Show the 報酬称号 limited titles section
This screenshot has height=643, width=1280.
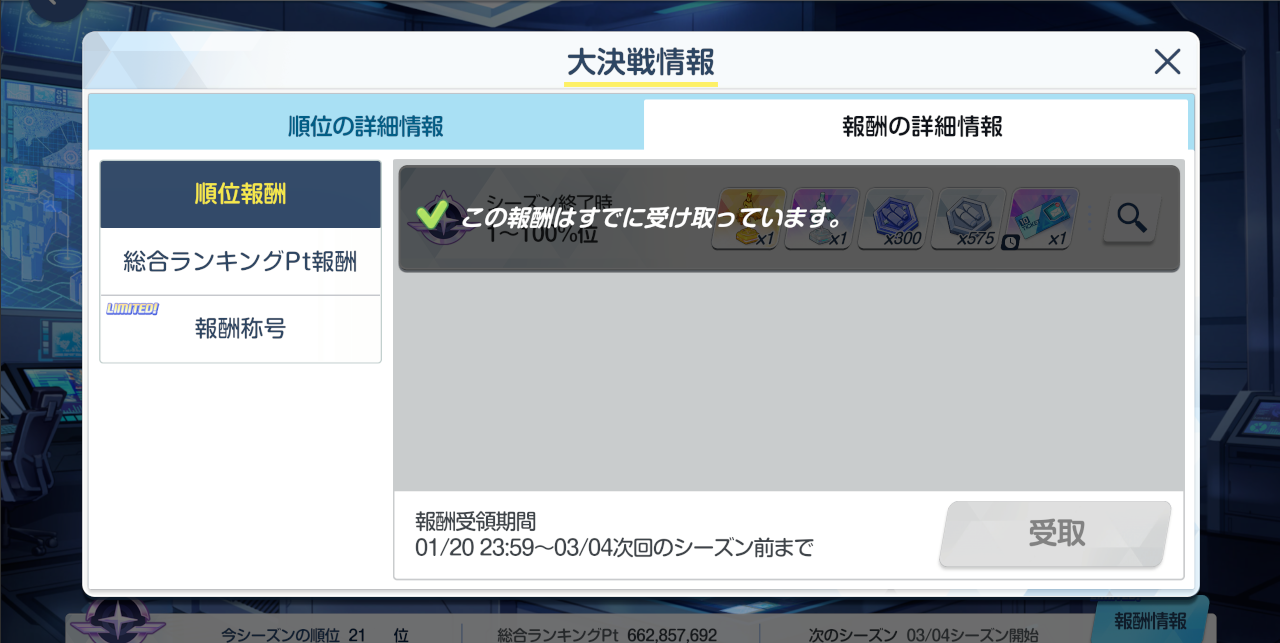pos(240,329)
